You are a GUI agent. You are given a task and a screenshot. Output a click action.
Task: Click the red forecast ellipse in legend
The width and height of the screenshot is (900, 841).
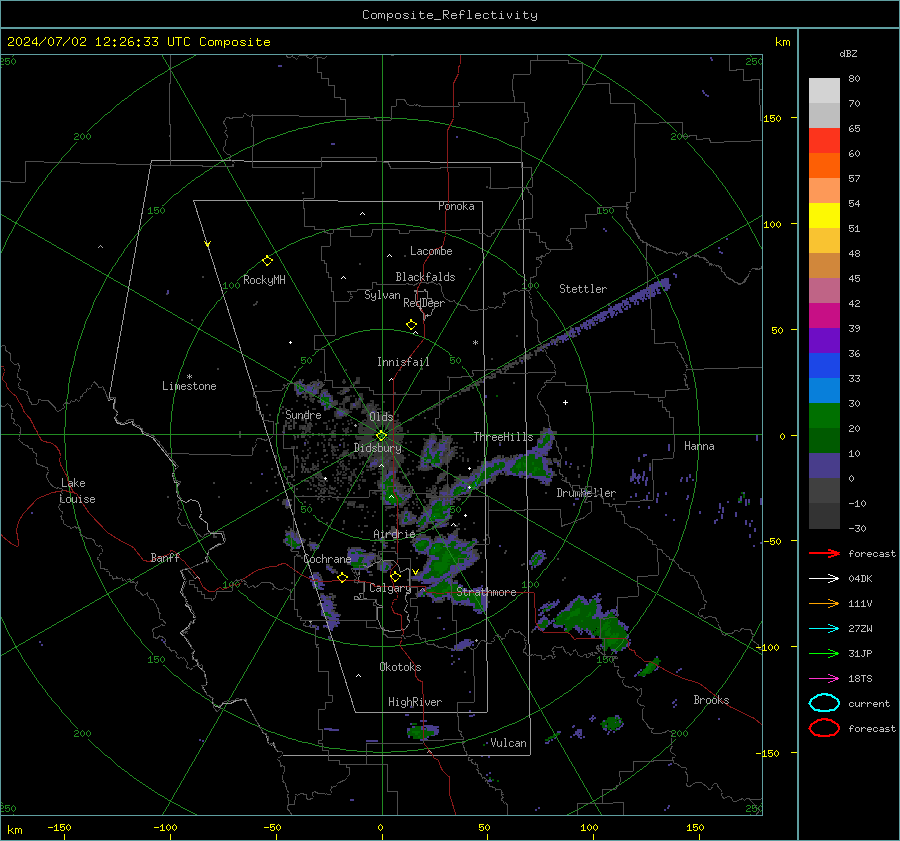click(x=824, y=728)
